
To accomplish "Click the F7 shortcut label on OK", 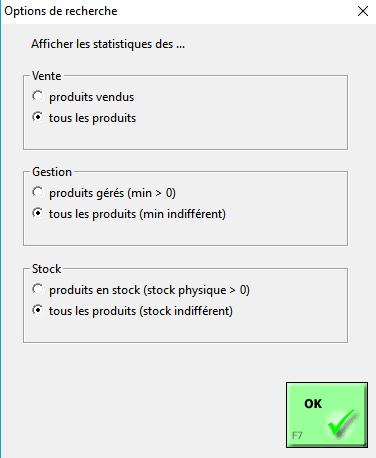I will pos(297,435).
